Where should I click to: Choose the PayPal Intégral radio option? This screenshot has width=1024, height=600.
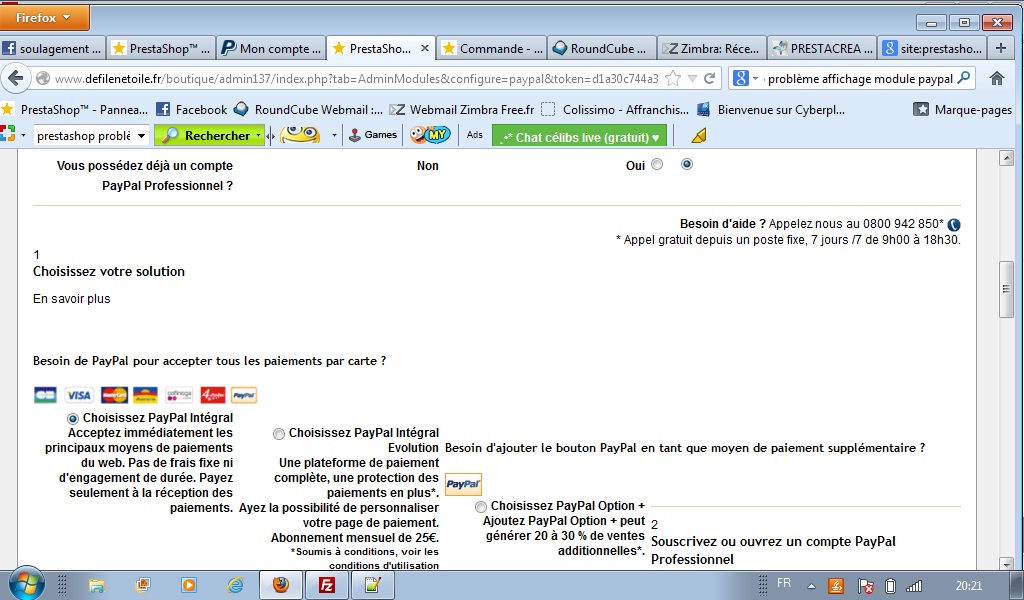pyautogui.click(x=72, y=418)
